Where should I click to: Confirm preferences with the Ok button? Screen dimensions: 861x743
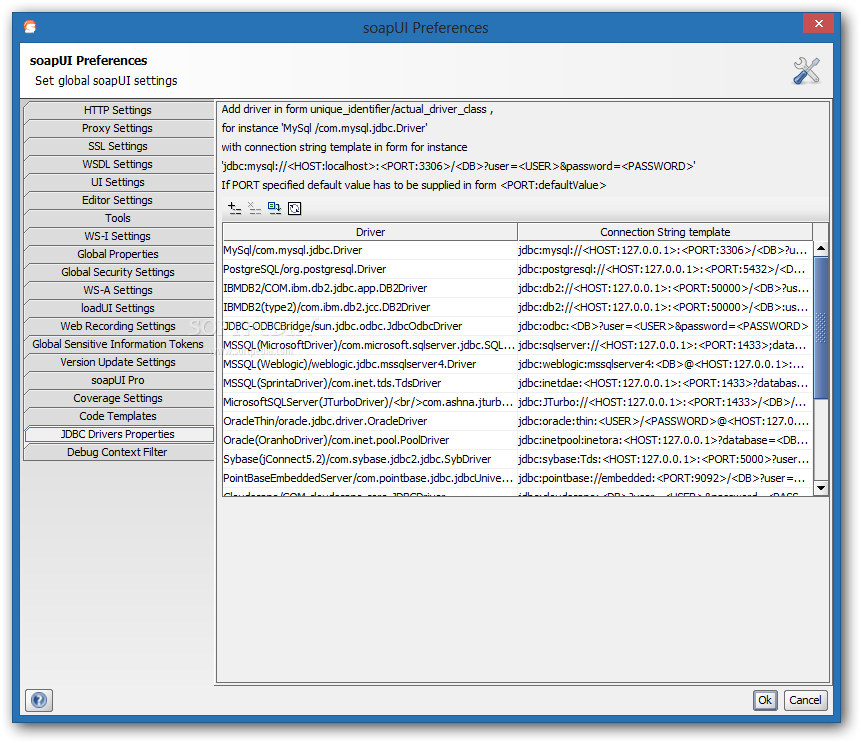click(765, 700)
